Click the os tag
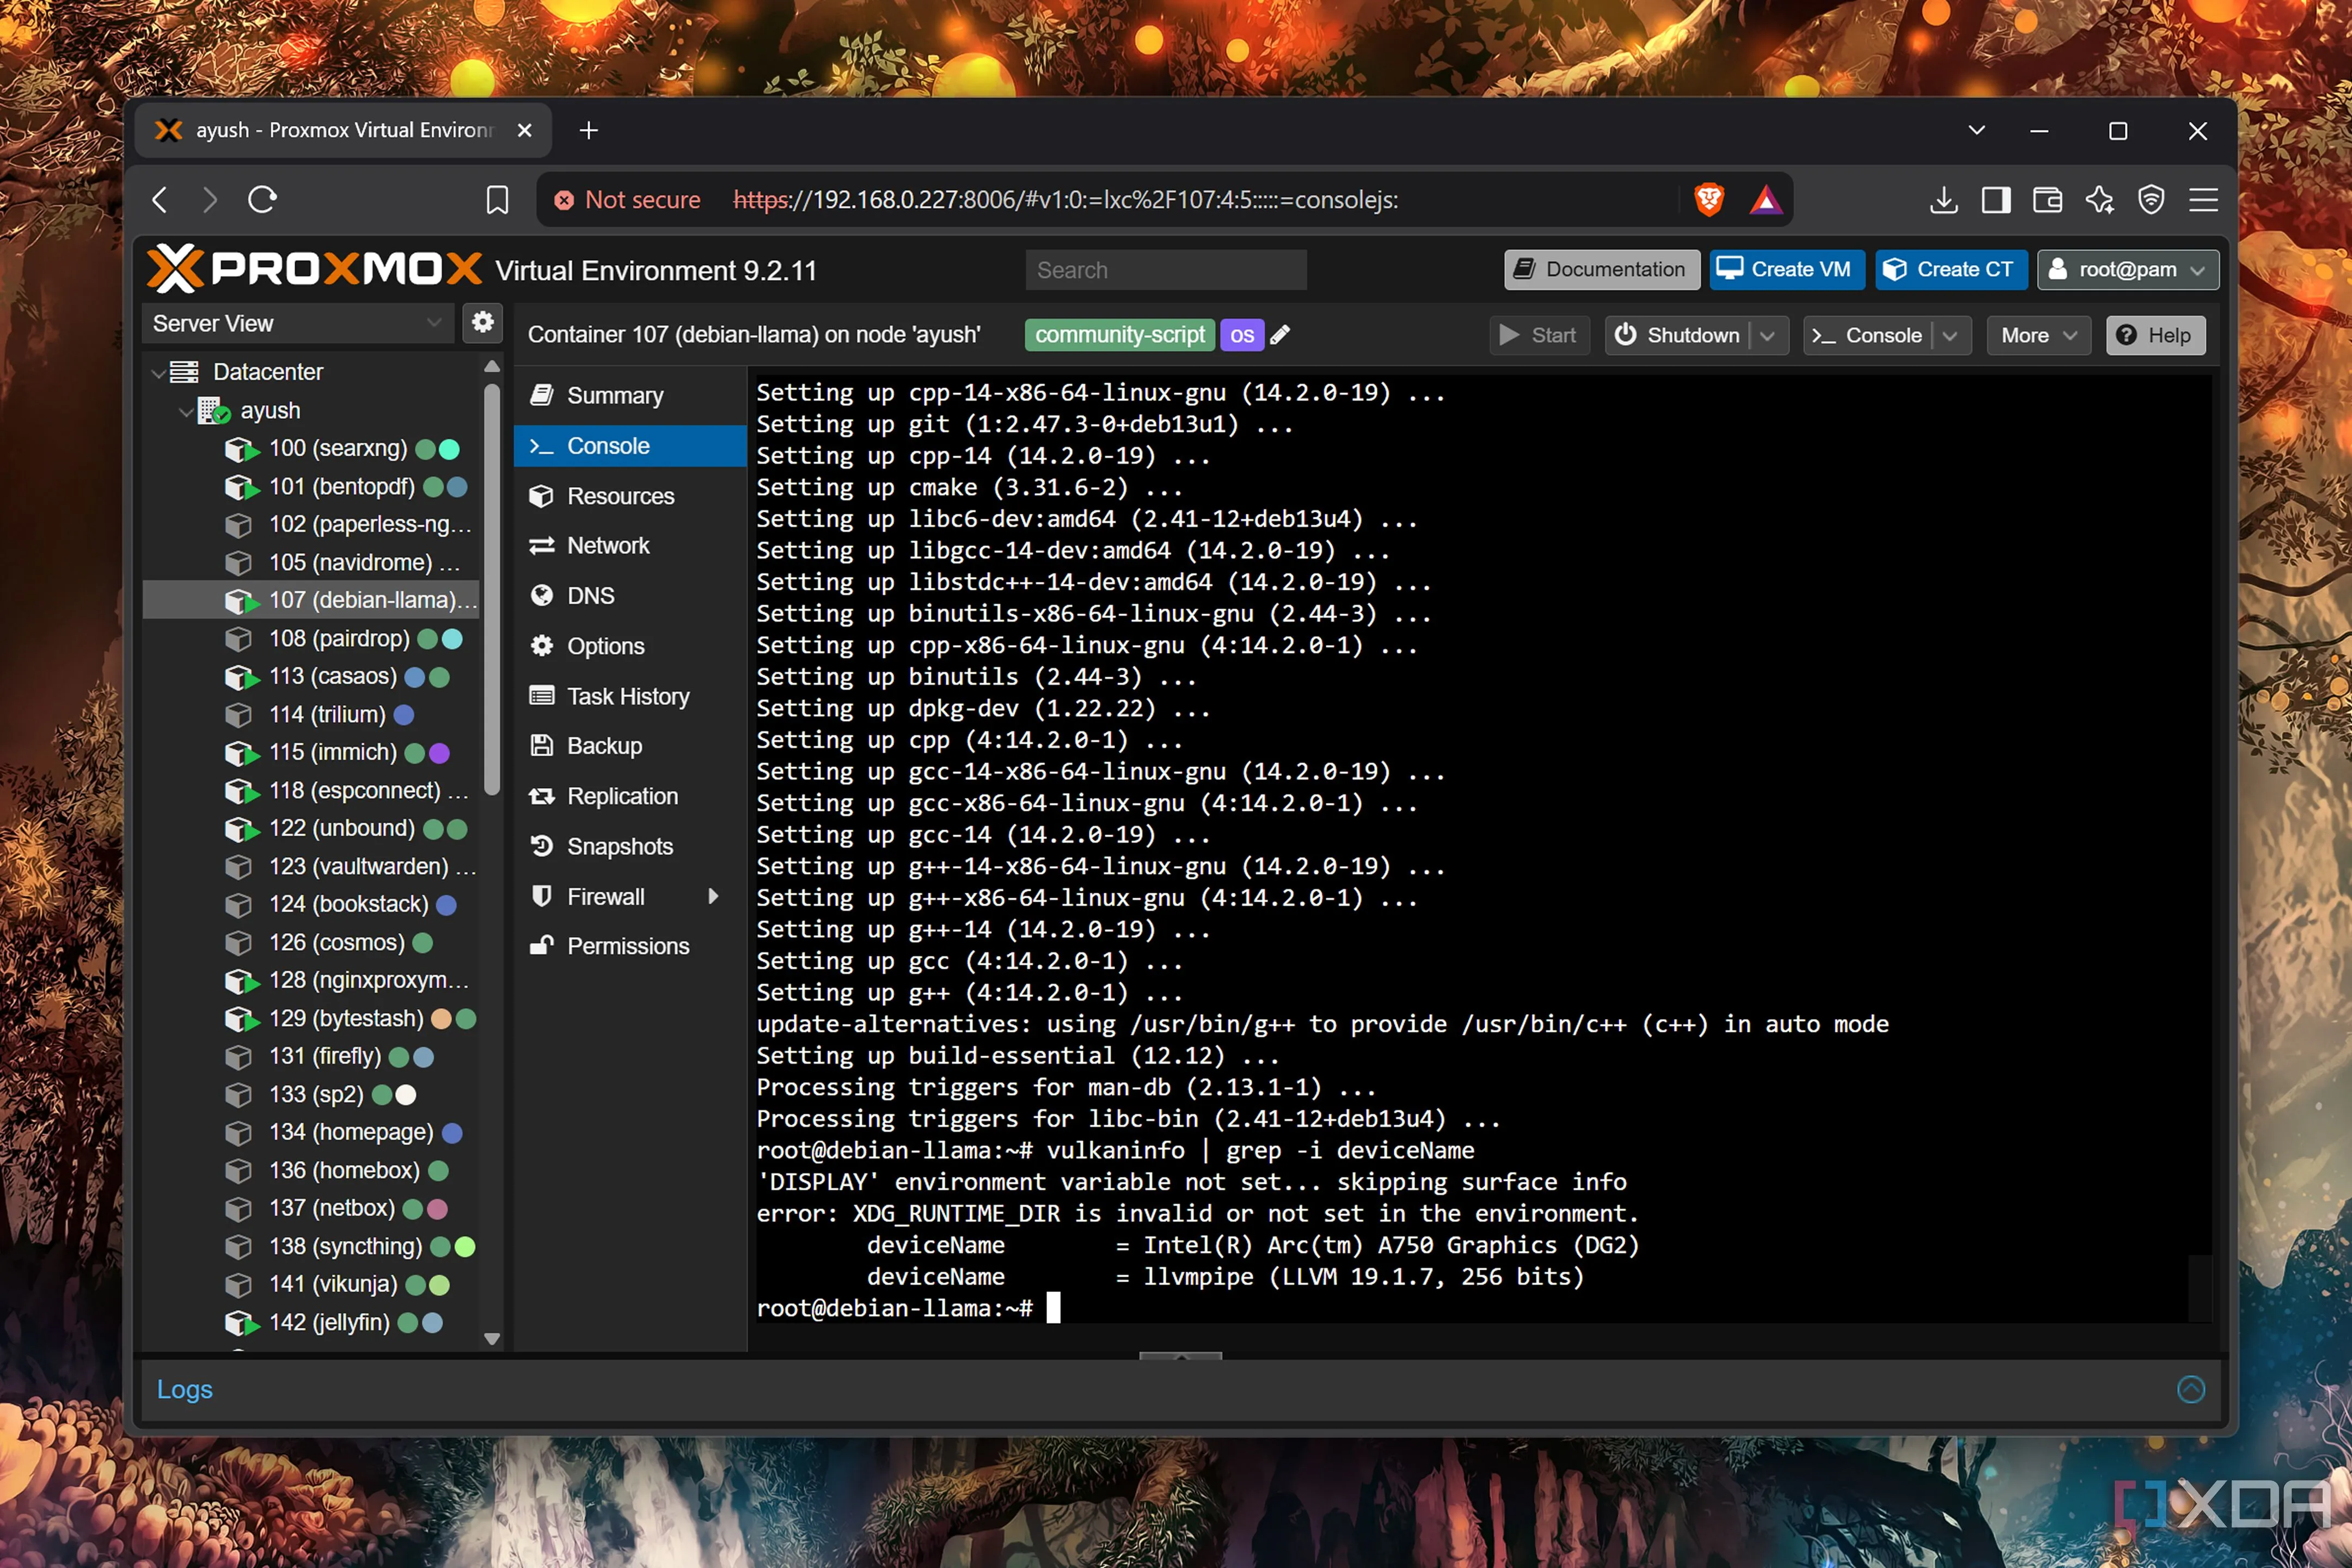2352x1568 pixels. (1241, 335)
